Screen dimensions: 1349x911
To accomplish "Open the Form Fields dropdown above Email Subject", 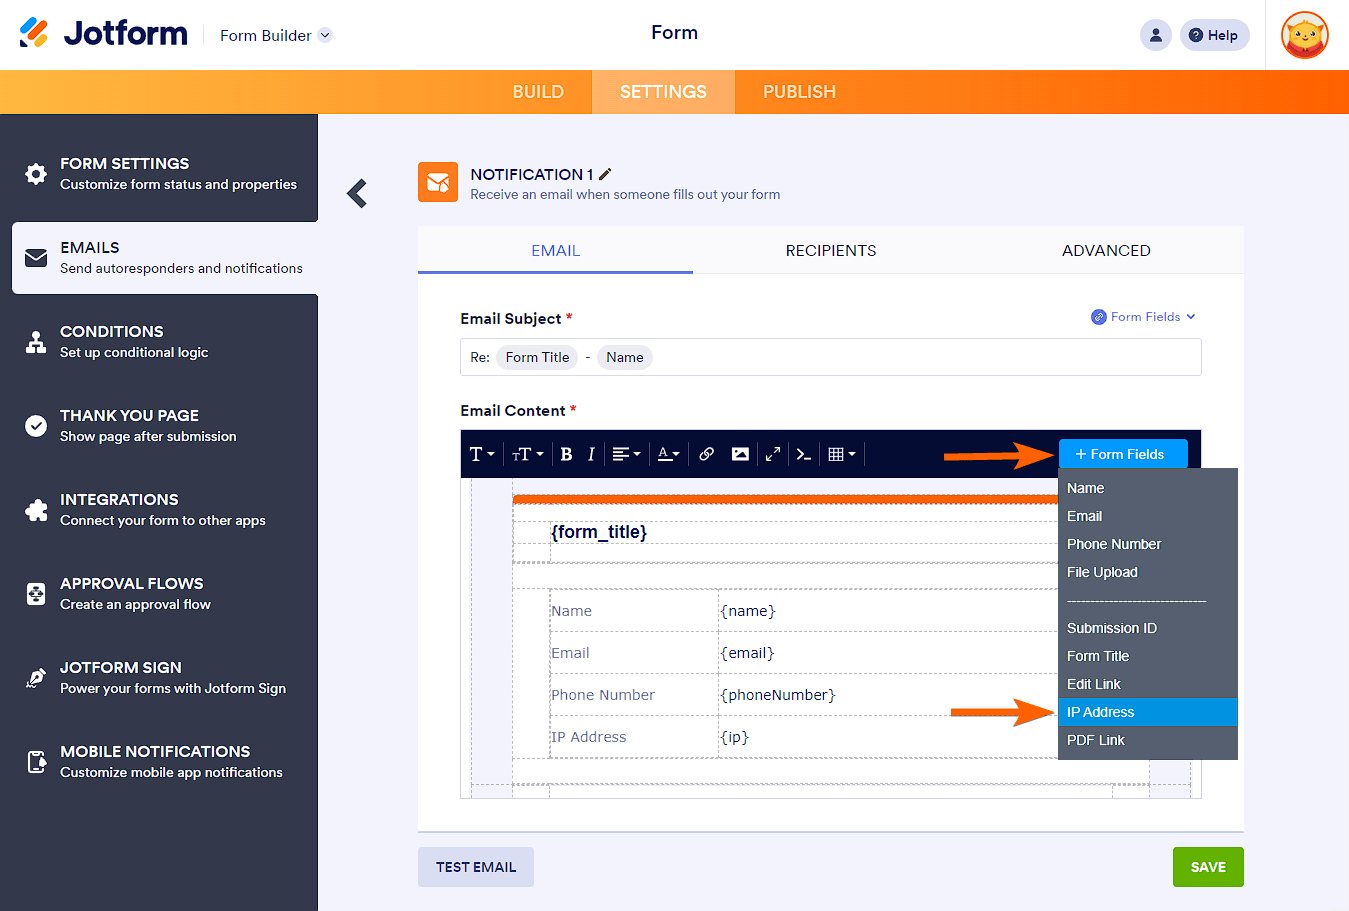I will [x=1143, y=316].
